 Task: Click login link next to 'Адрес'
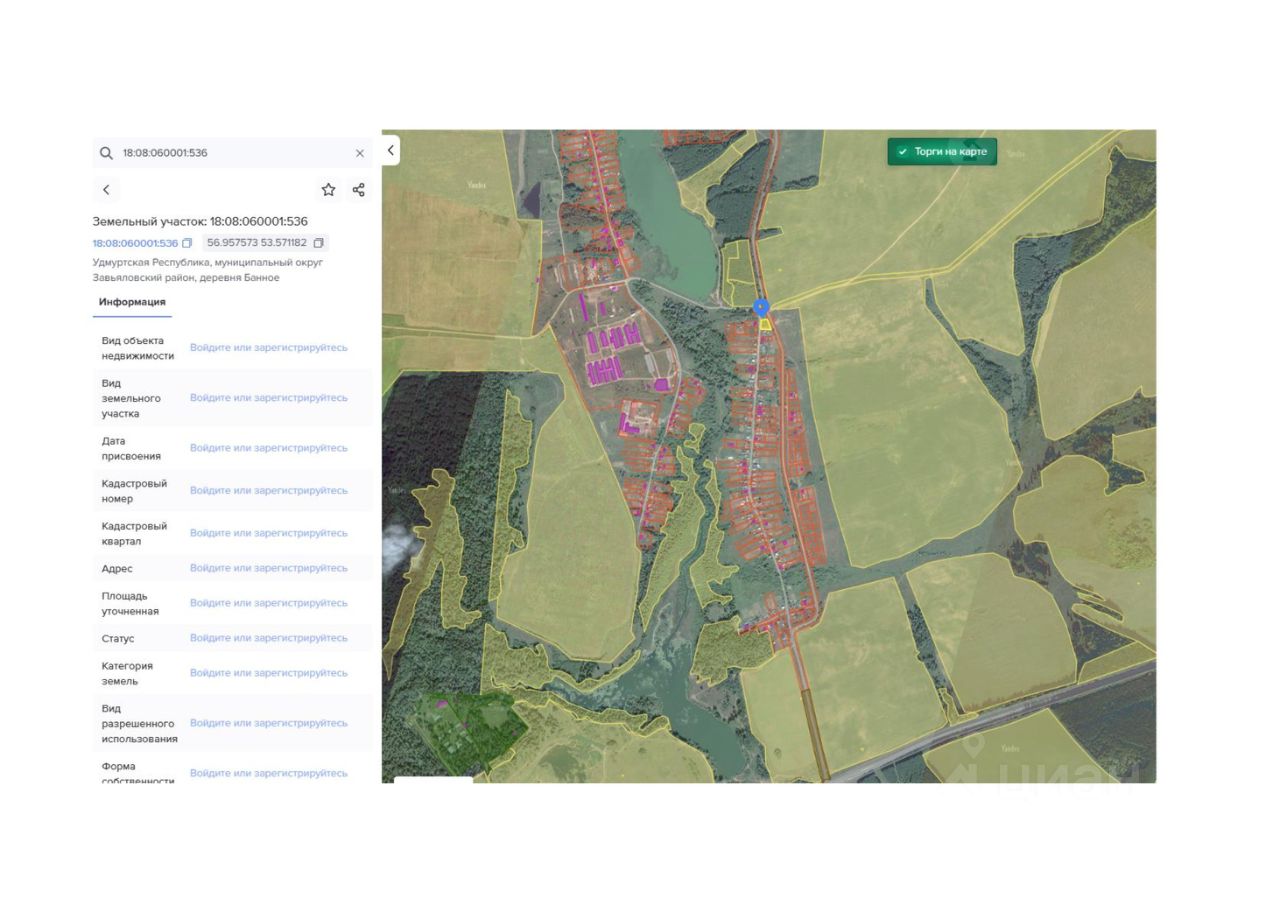tap(269, 568)
